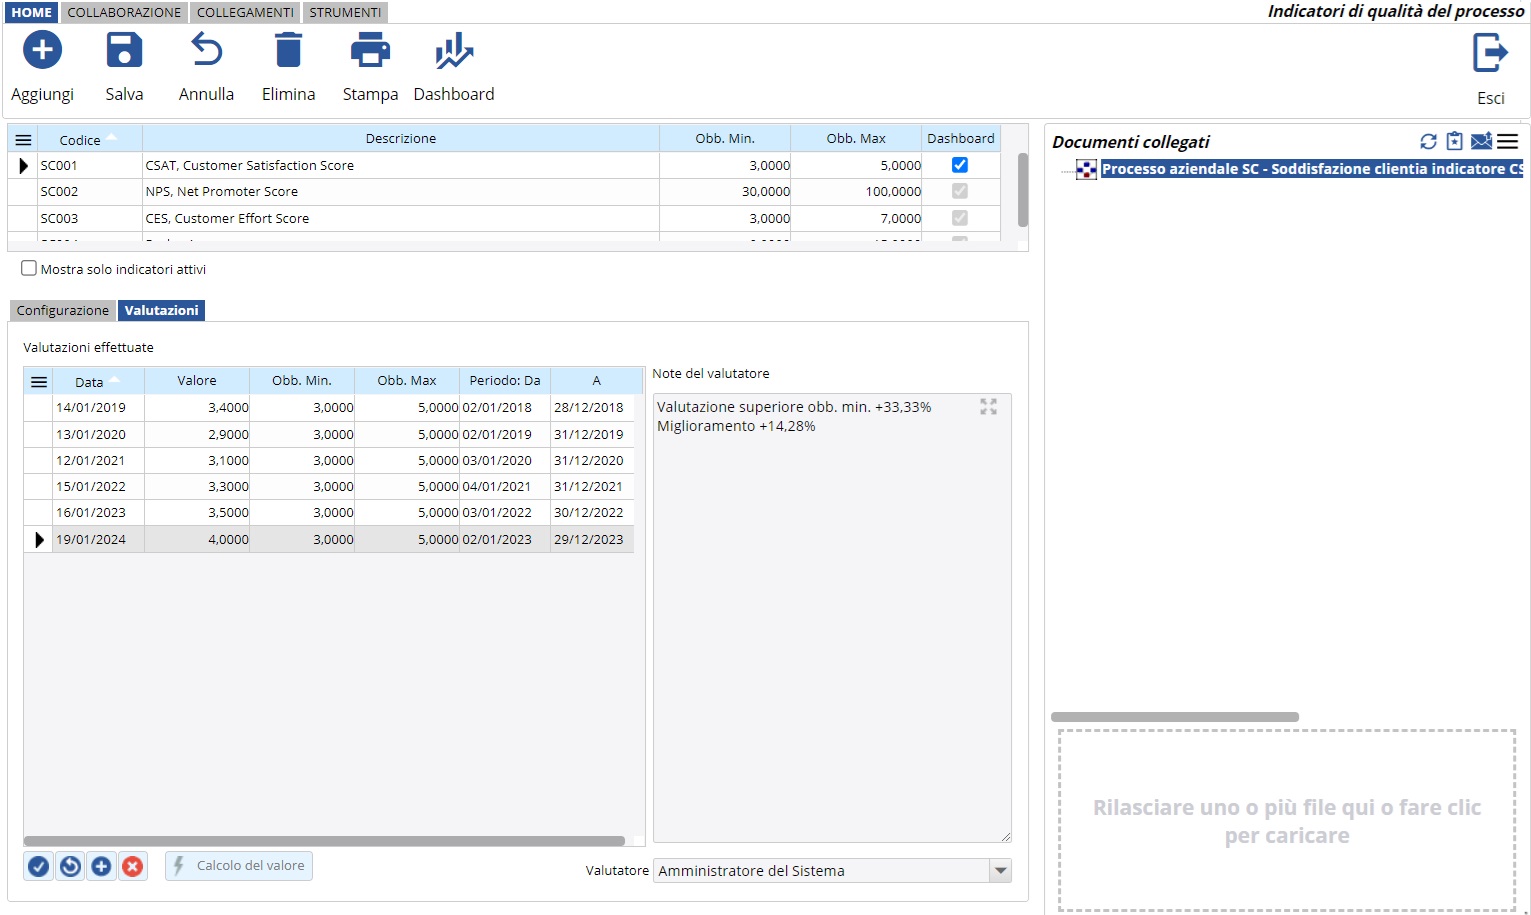Image resolution: width=1531 pixels, height=915 pixels.
Task: Expand the Note del valutatore field
Action: click(x=988, y=406)
